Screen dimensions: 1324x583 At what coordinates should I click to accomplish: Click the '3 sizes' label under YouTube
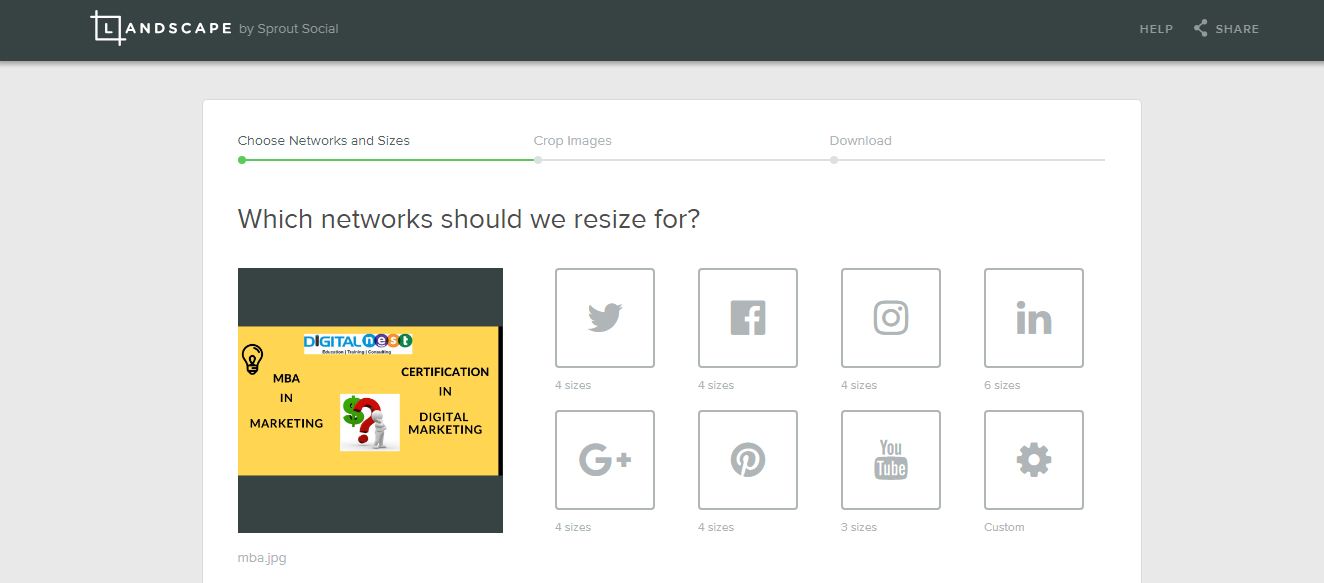(859, 527)
